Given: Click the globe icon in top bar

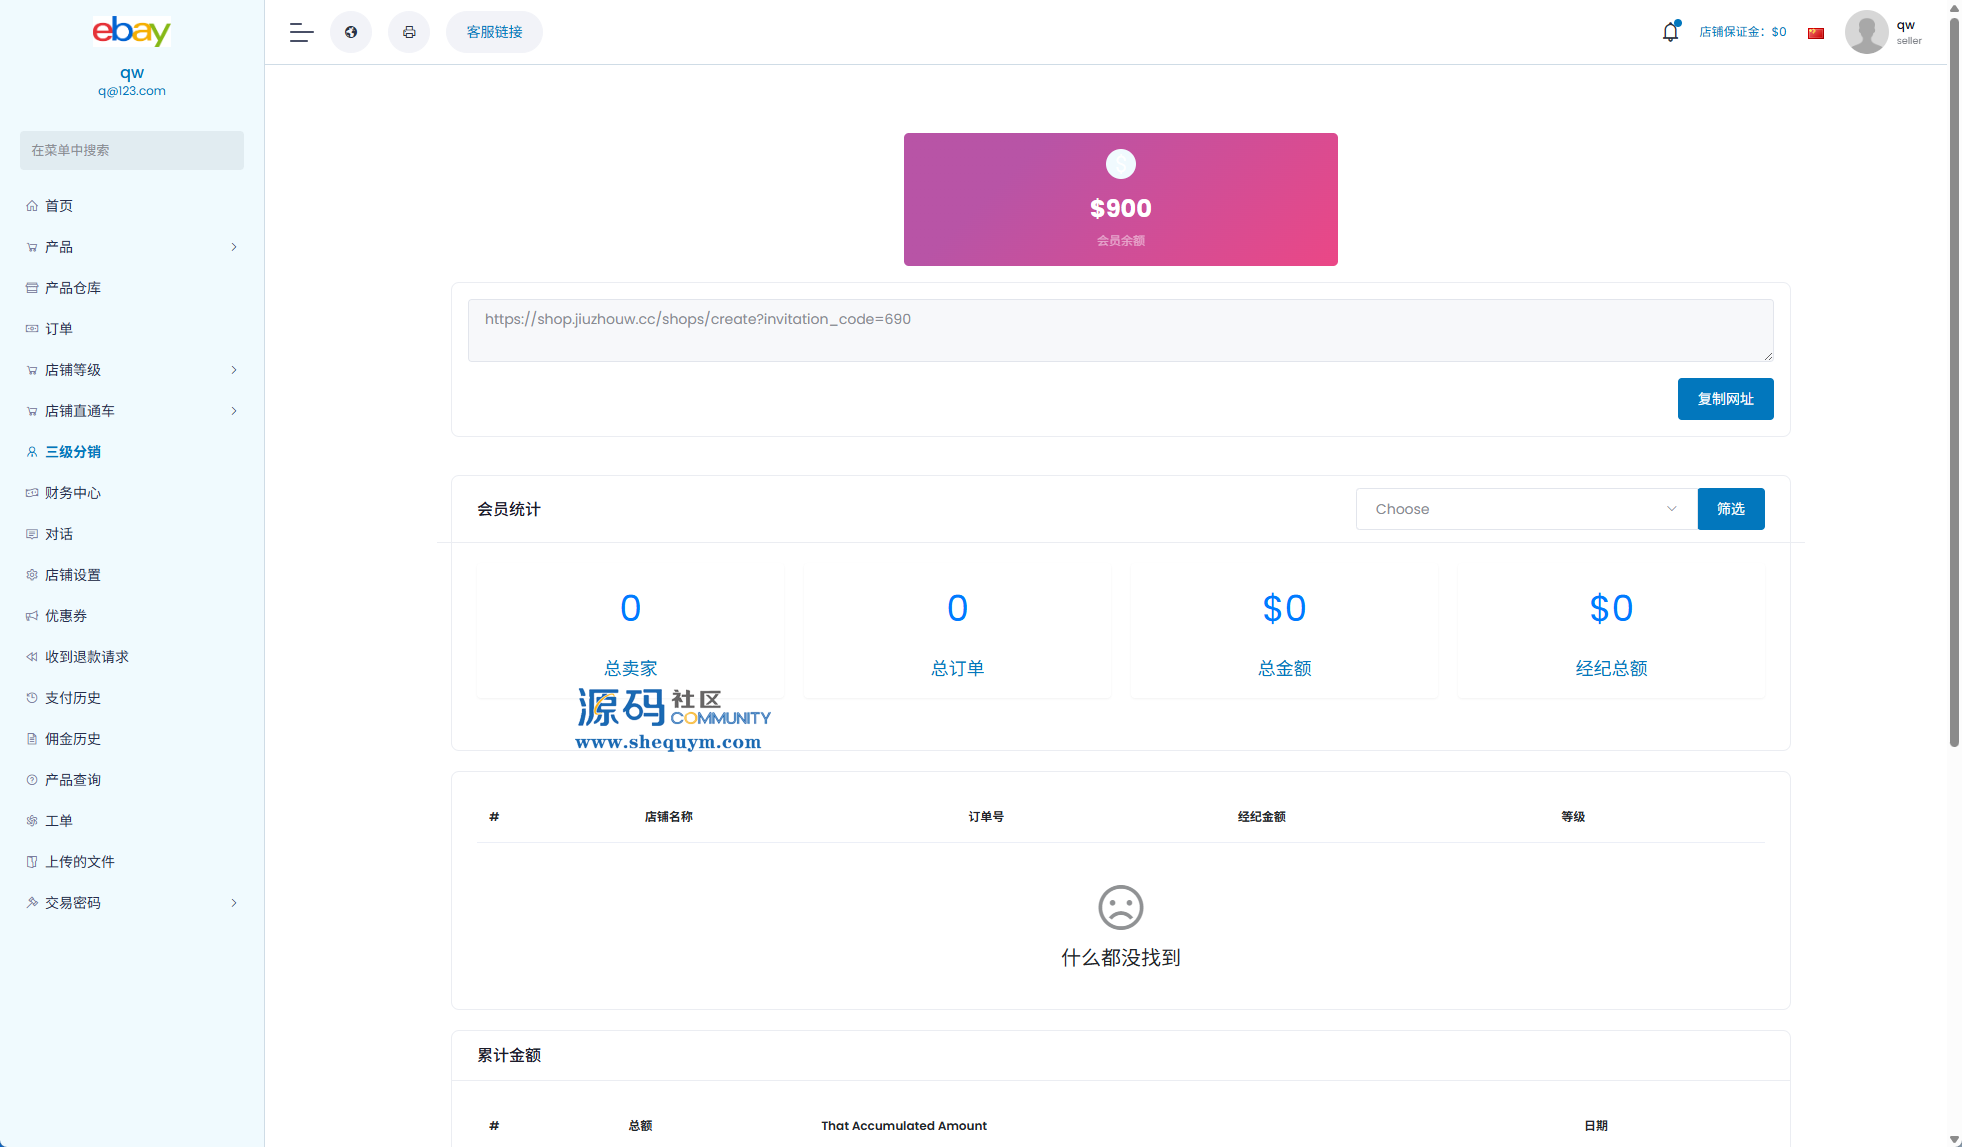Looking at the screenshot, I should point(351,32).
